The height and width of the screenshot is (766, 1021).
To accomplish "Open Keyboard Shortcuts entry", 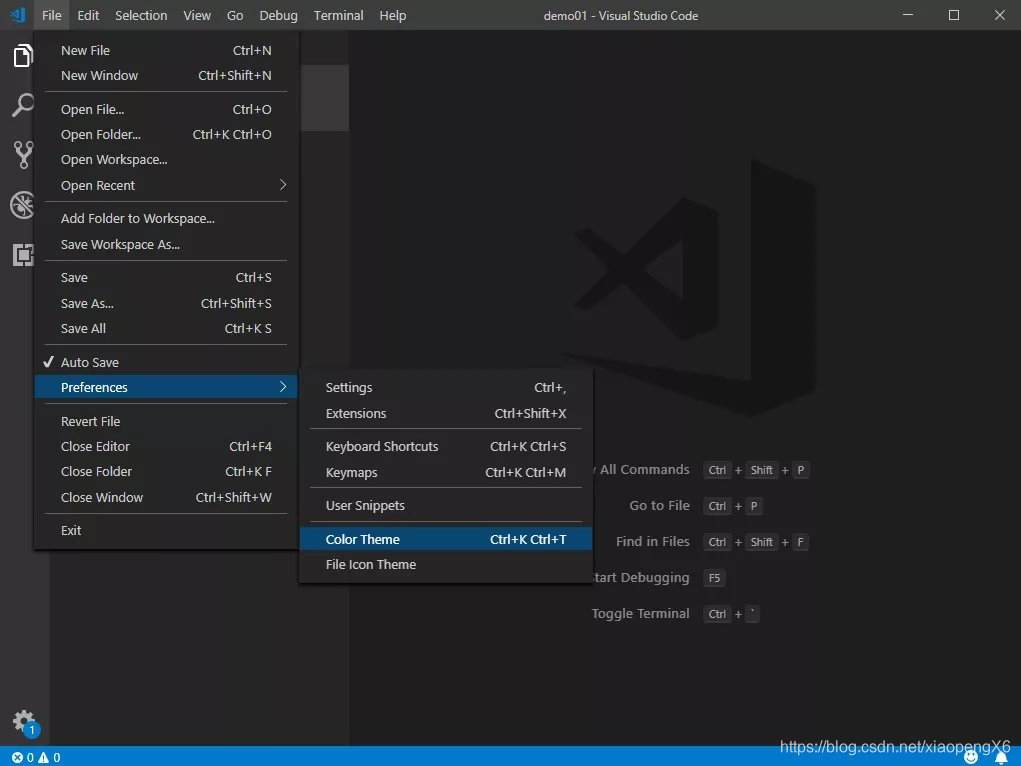I will (445, 447).
